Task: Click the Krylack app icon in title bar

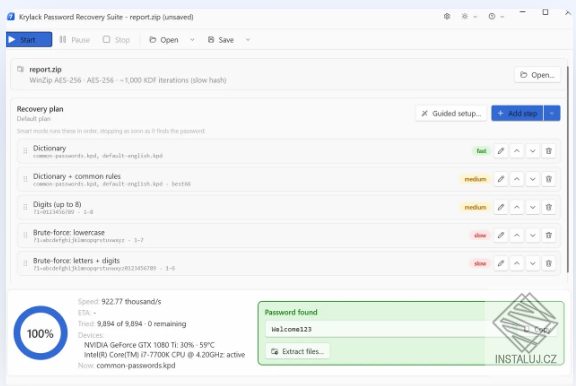Action: coord(11,17)
